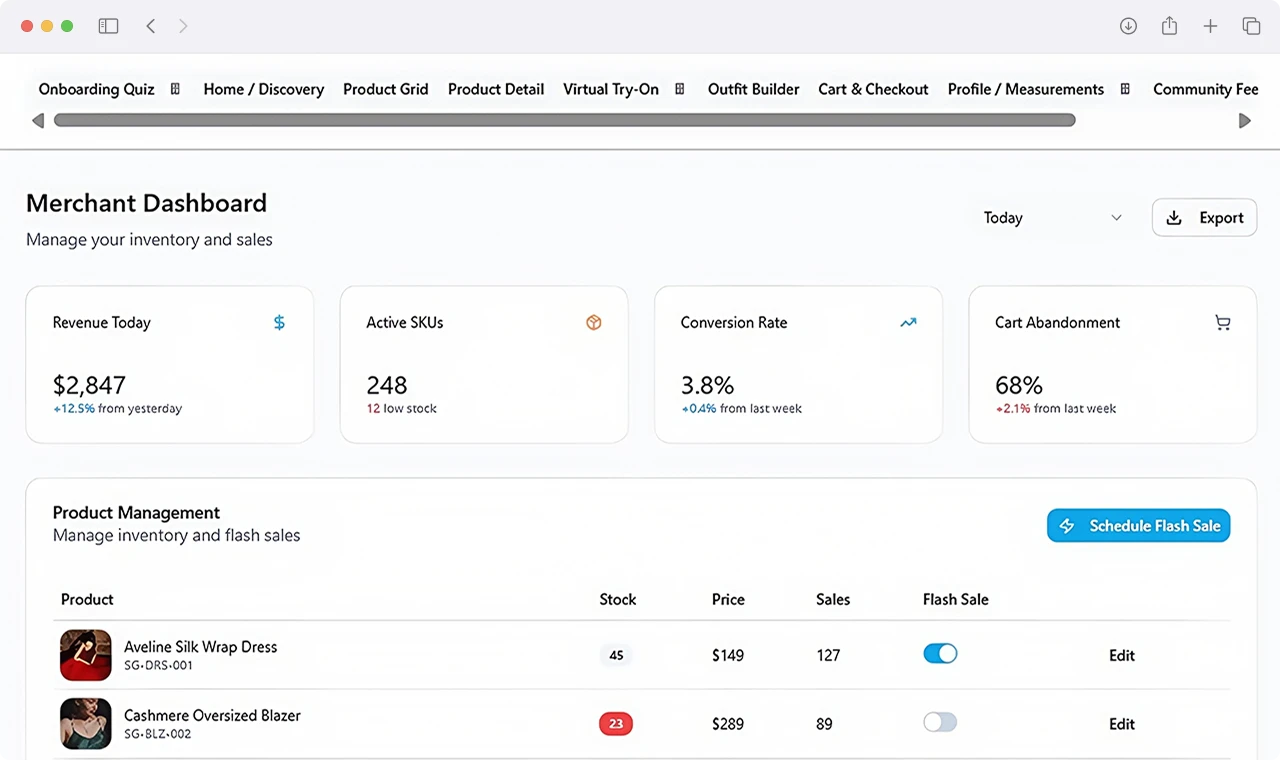Viewport: 1280px width, 760px height.
Task: Edit the Aveline Silk Wrap Dress row
Action: (1122, 656)
